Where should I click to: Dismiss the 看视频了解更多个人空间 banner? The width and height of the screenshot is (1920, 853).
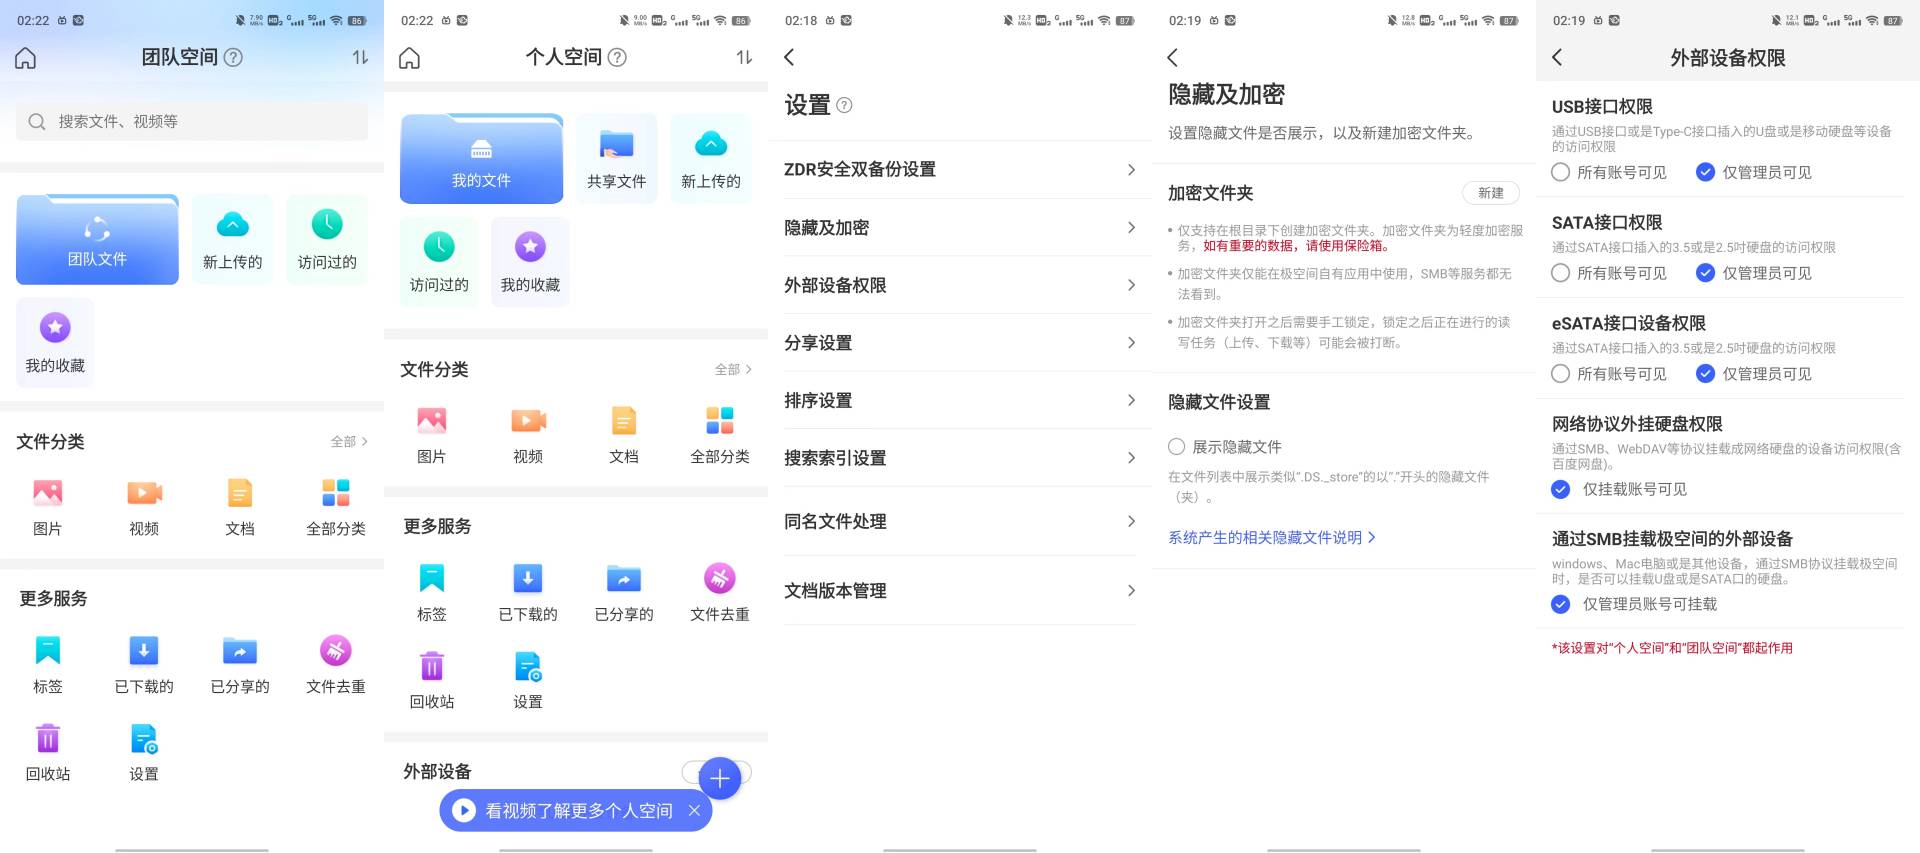pos(694,811)
